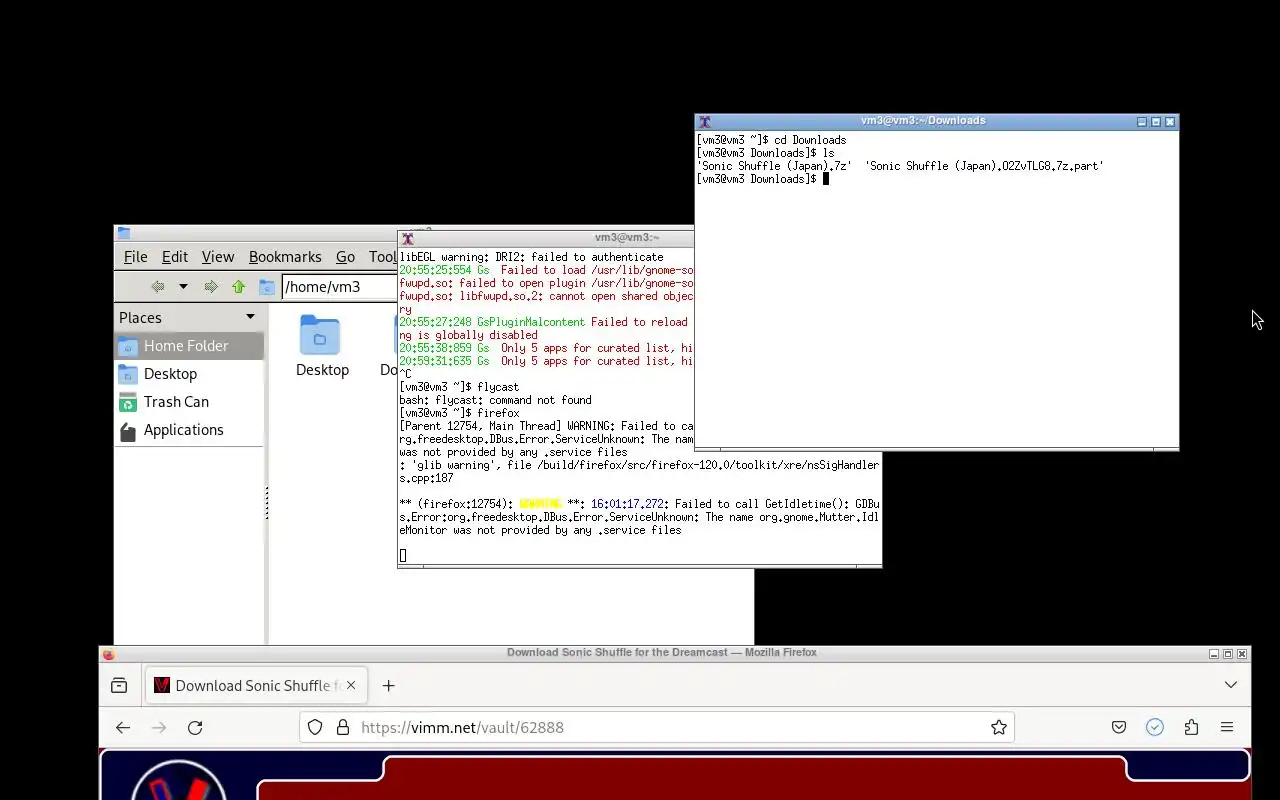Open the Bookmarks menu in the file manager
This screenshot has height=800, width=1280.
point(285,257)
